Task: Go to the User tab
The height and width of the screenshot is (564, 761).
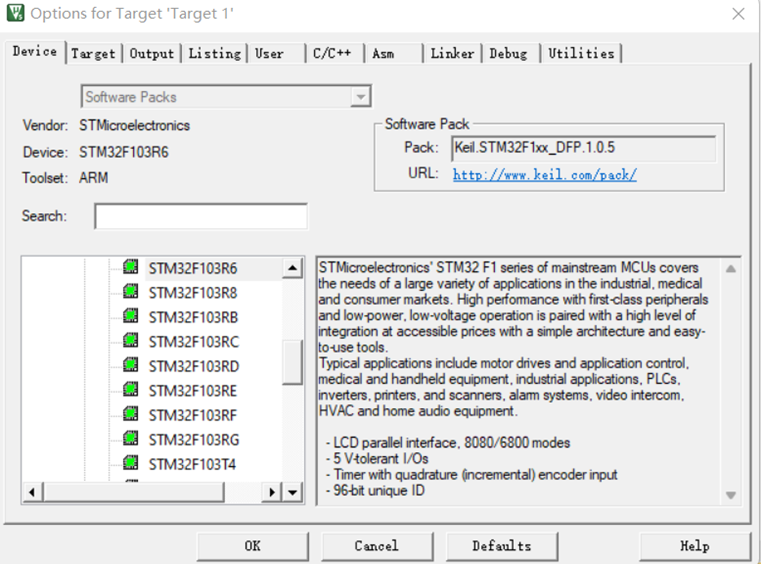Action: click(269, 53)
